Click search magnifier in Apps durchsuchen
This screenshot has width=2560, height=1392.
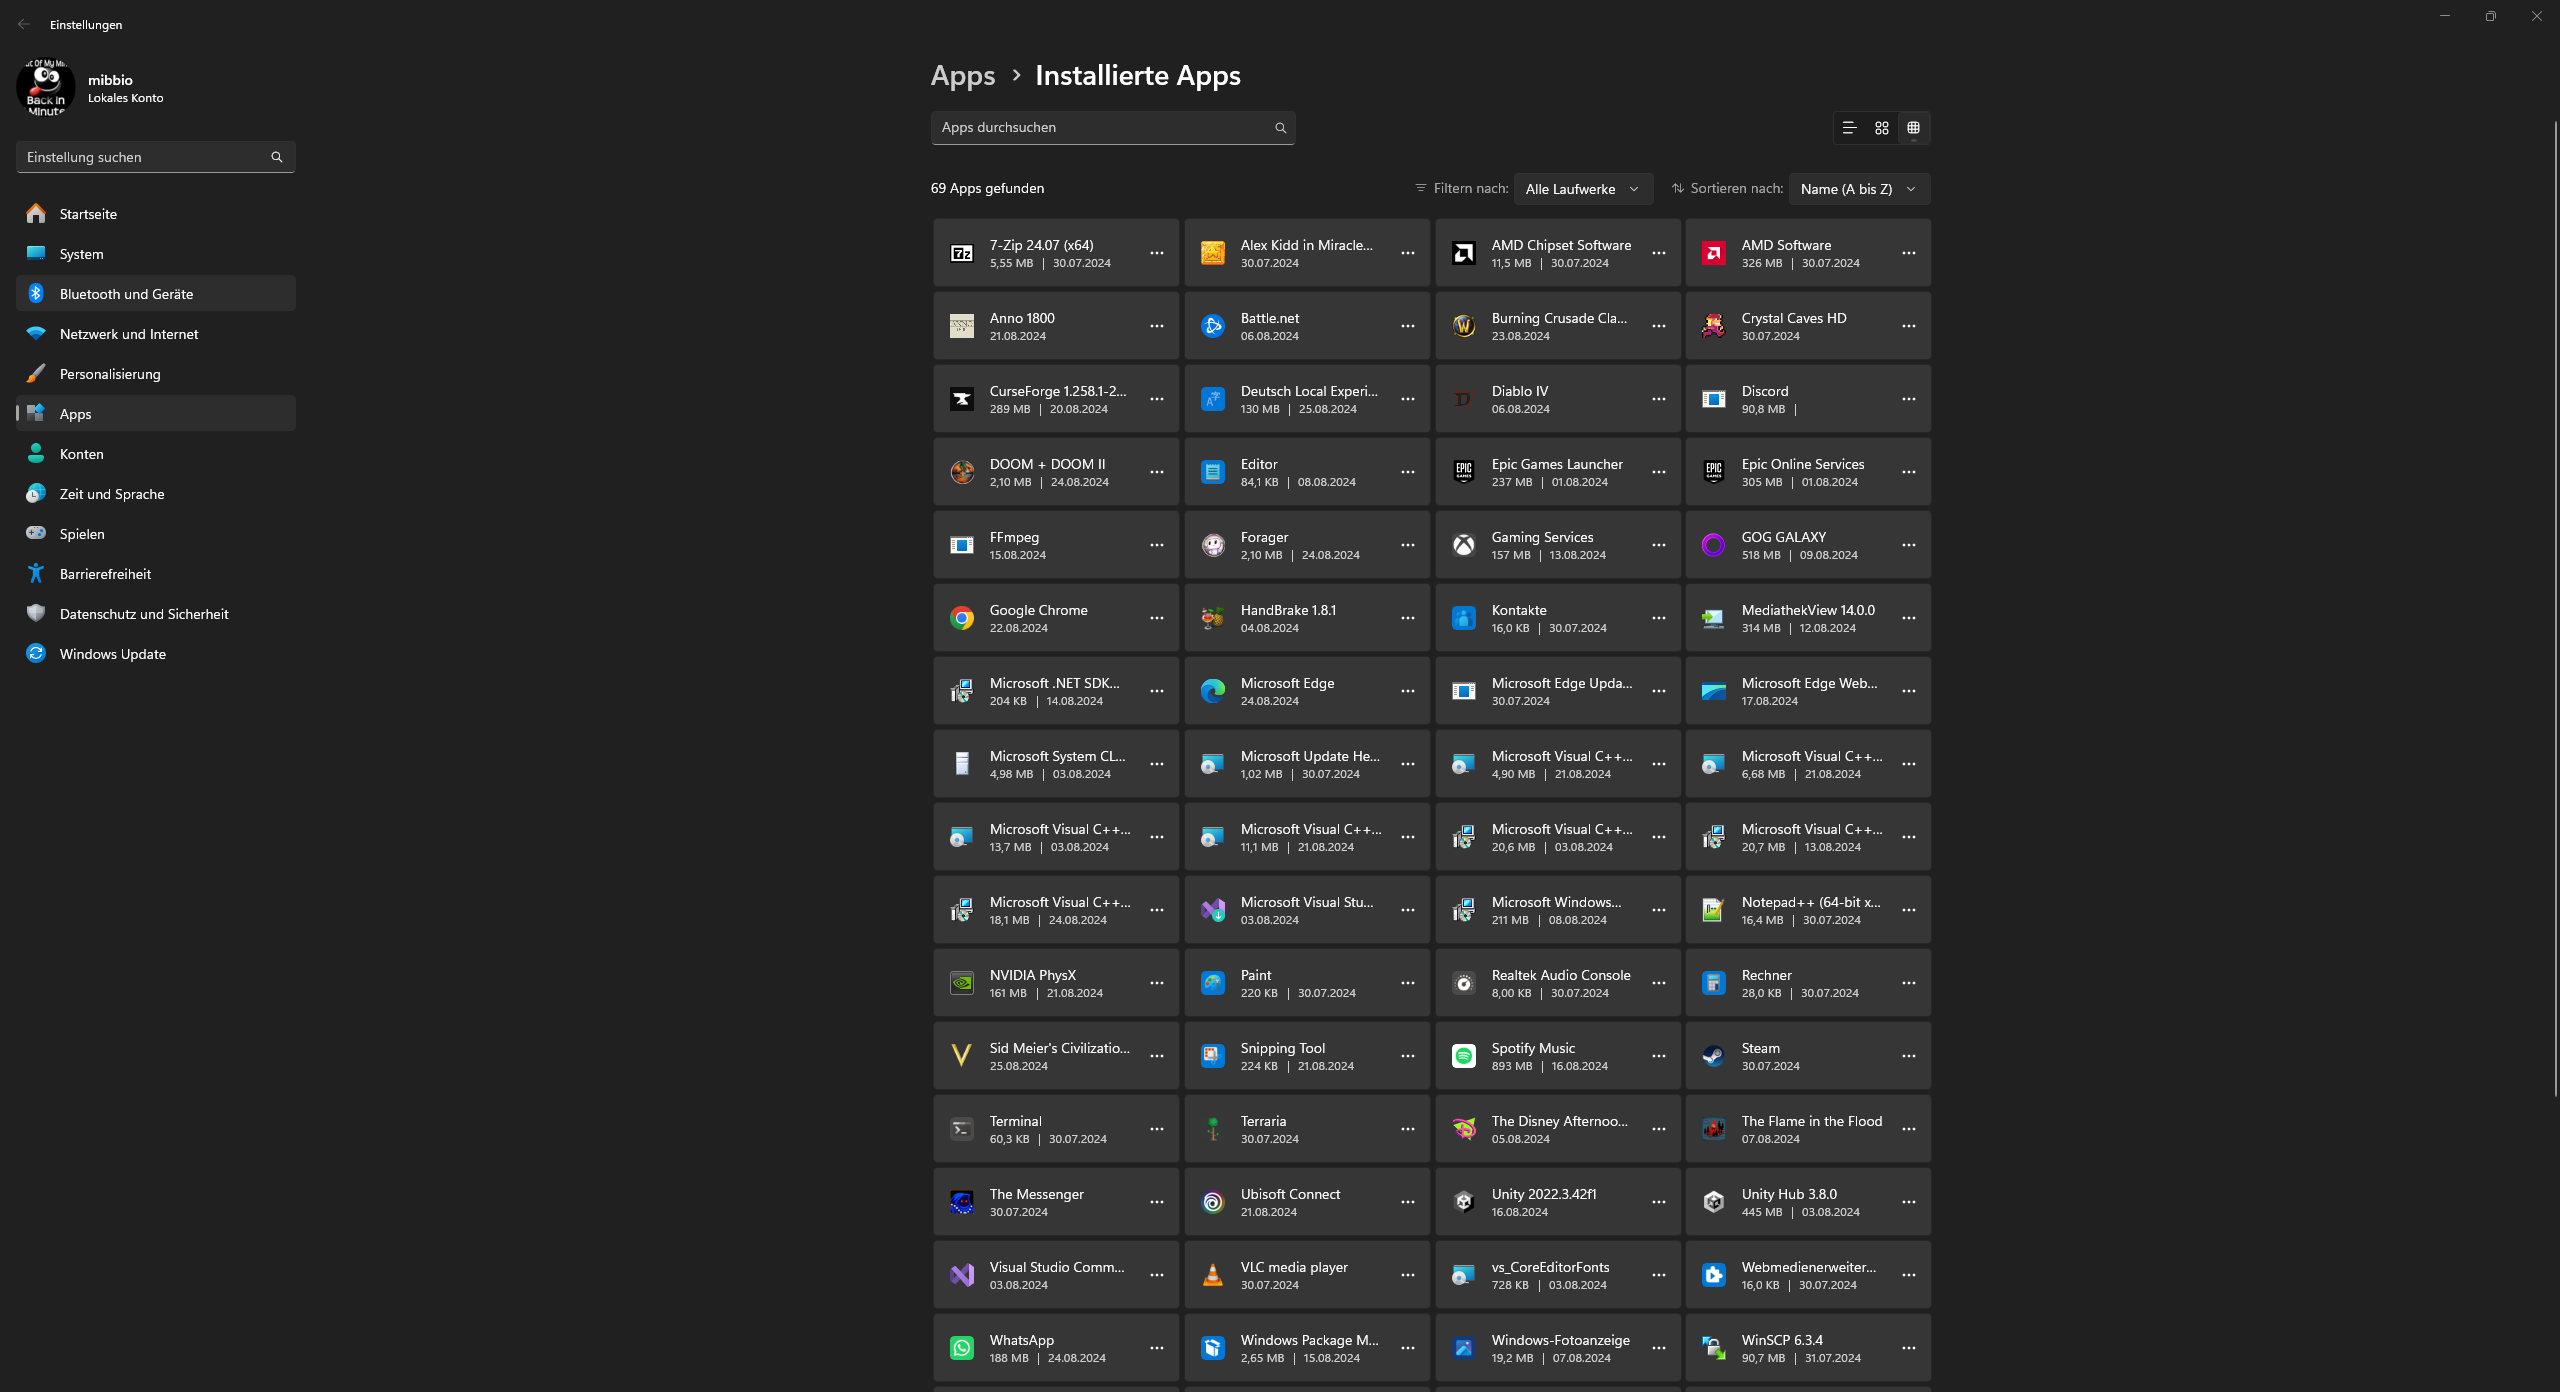point(1280,128)
